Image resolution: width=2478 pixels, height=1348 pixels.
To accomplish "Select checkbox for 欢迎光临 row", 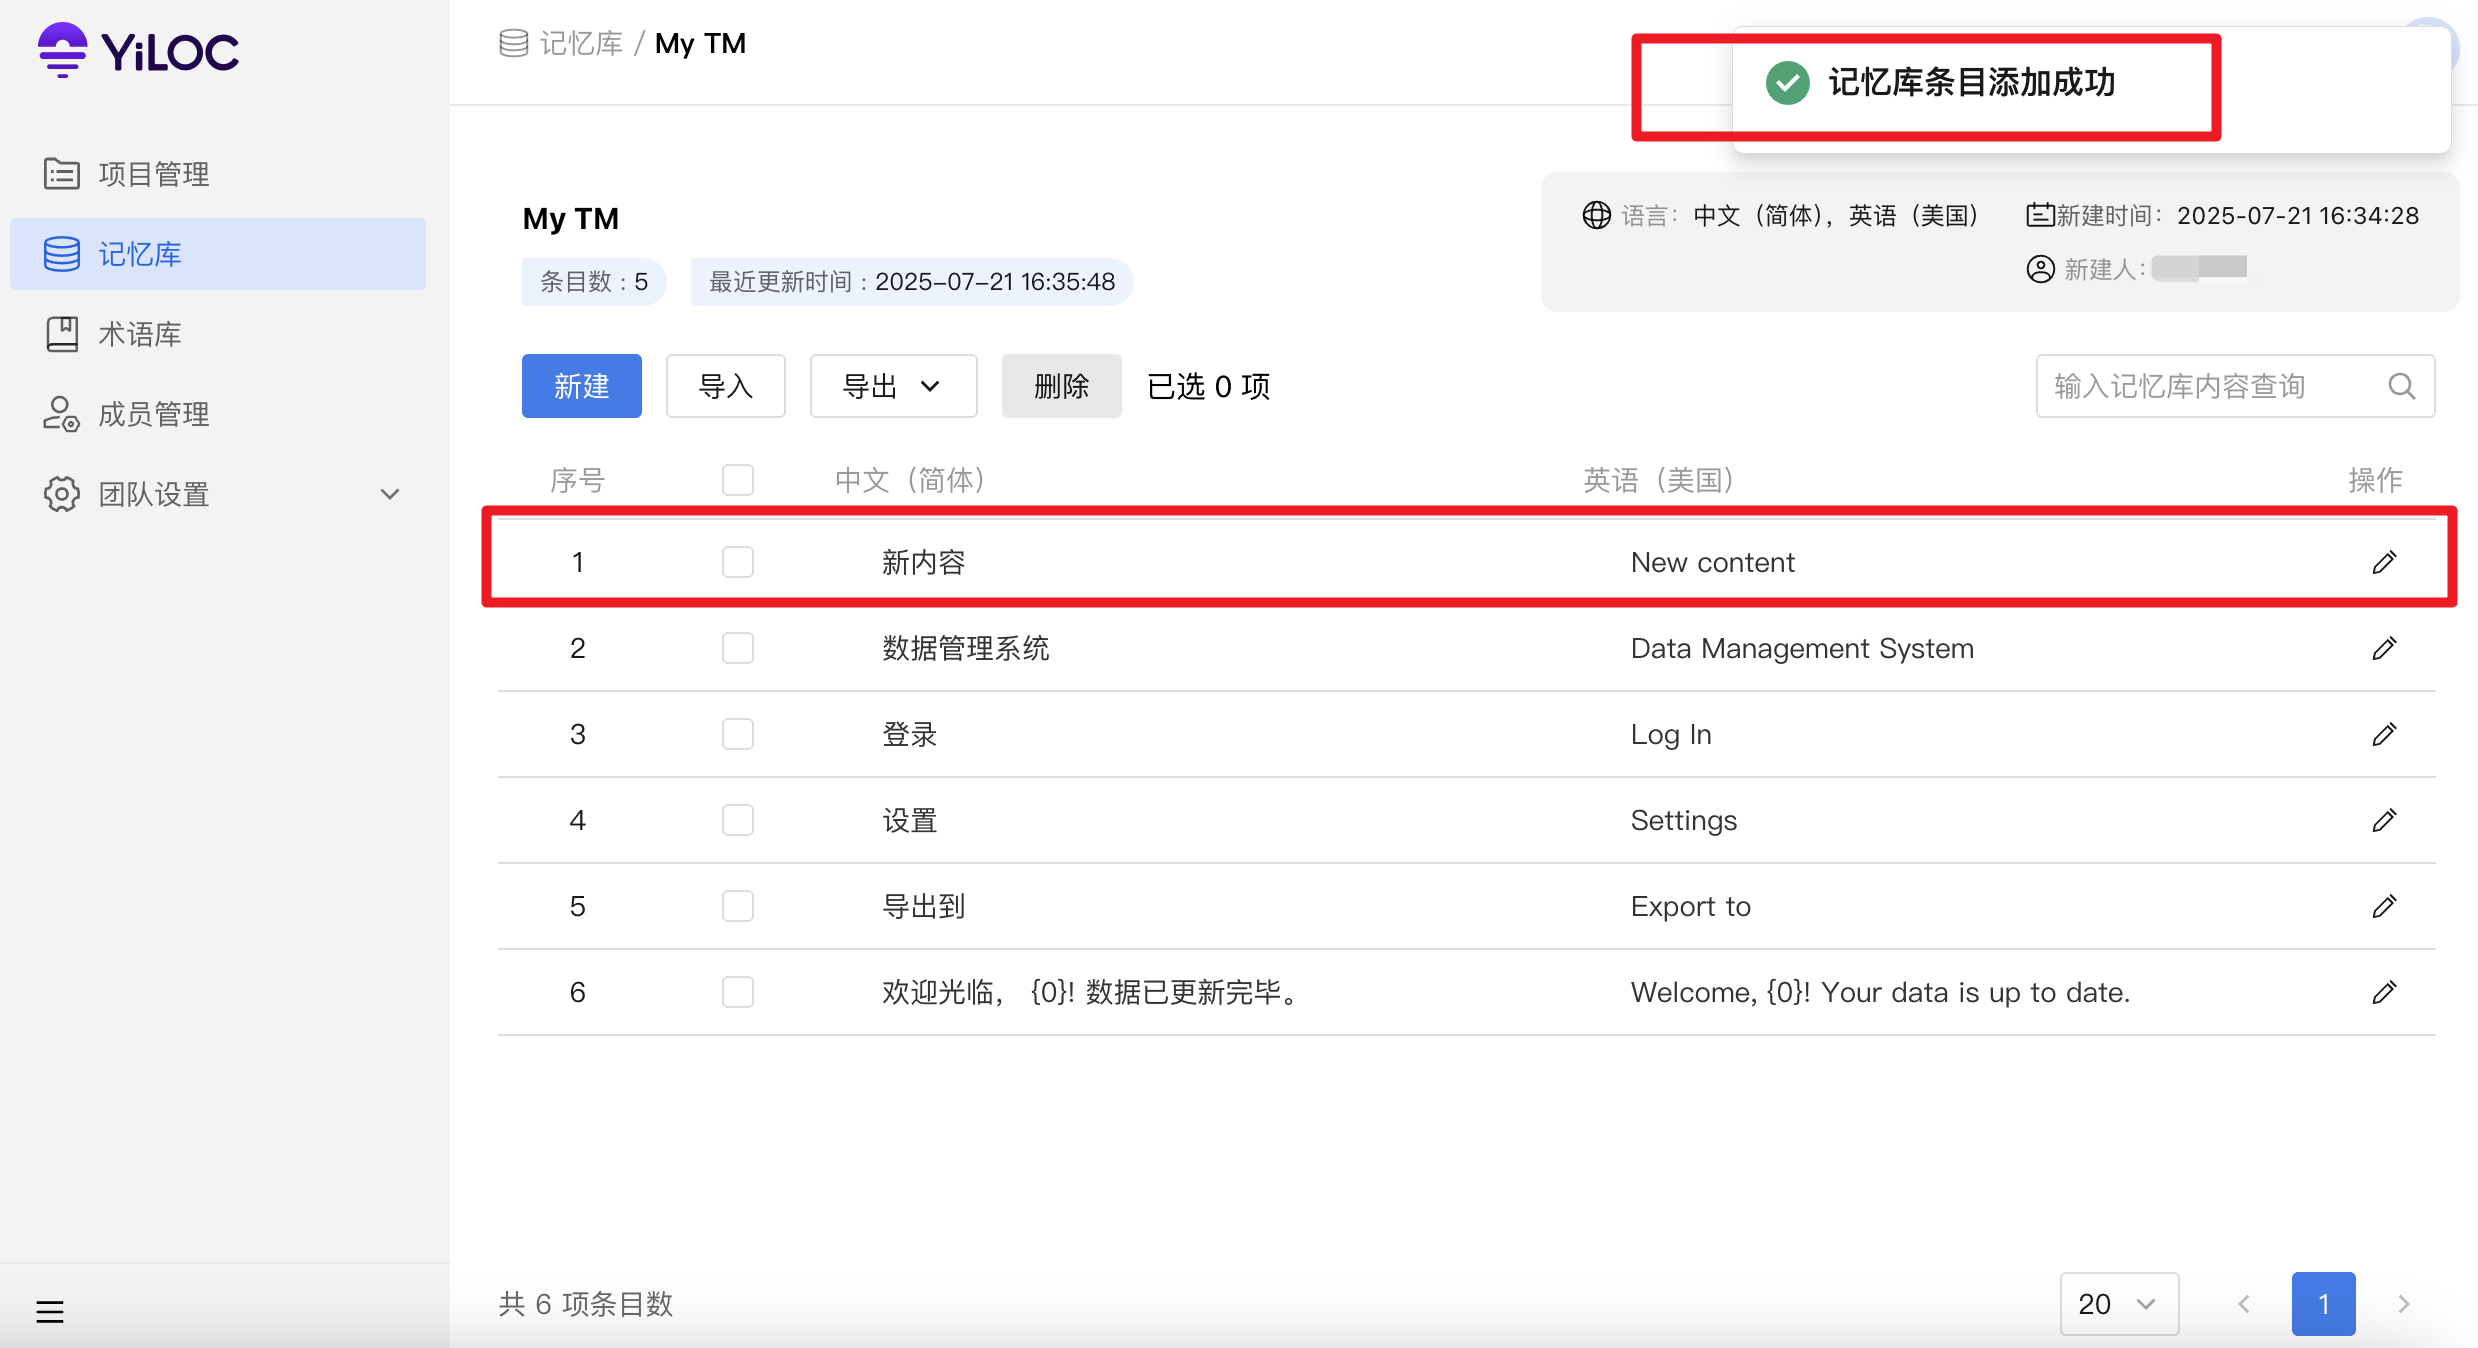I will tap(738, 992).
